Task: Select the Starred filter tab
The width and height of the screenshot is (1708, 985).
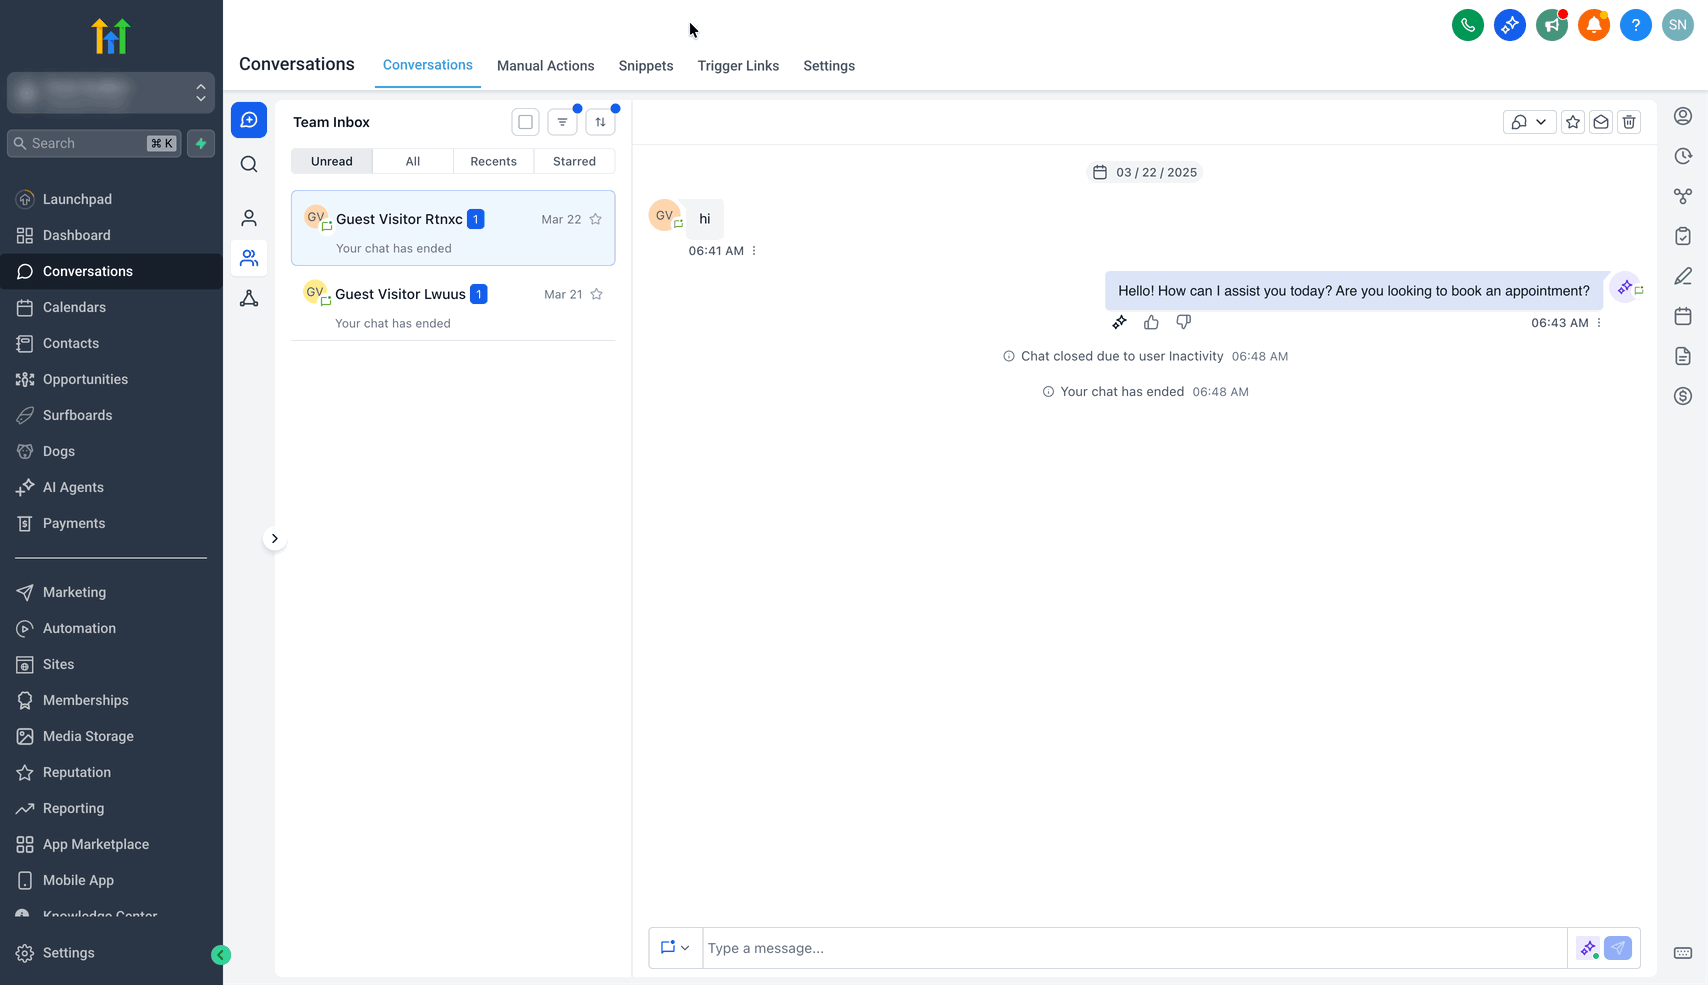Action: click(x=574, y=161)
